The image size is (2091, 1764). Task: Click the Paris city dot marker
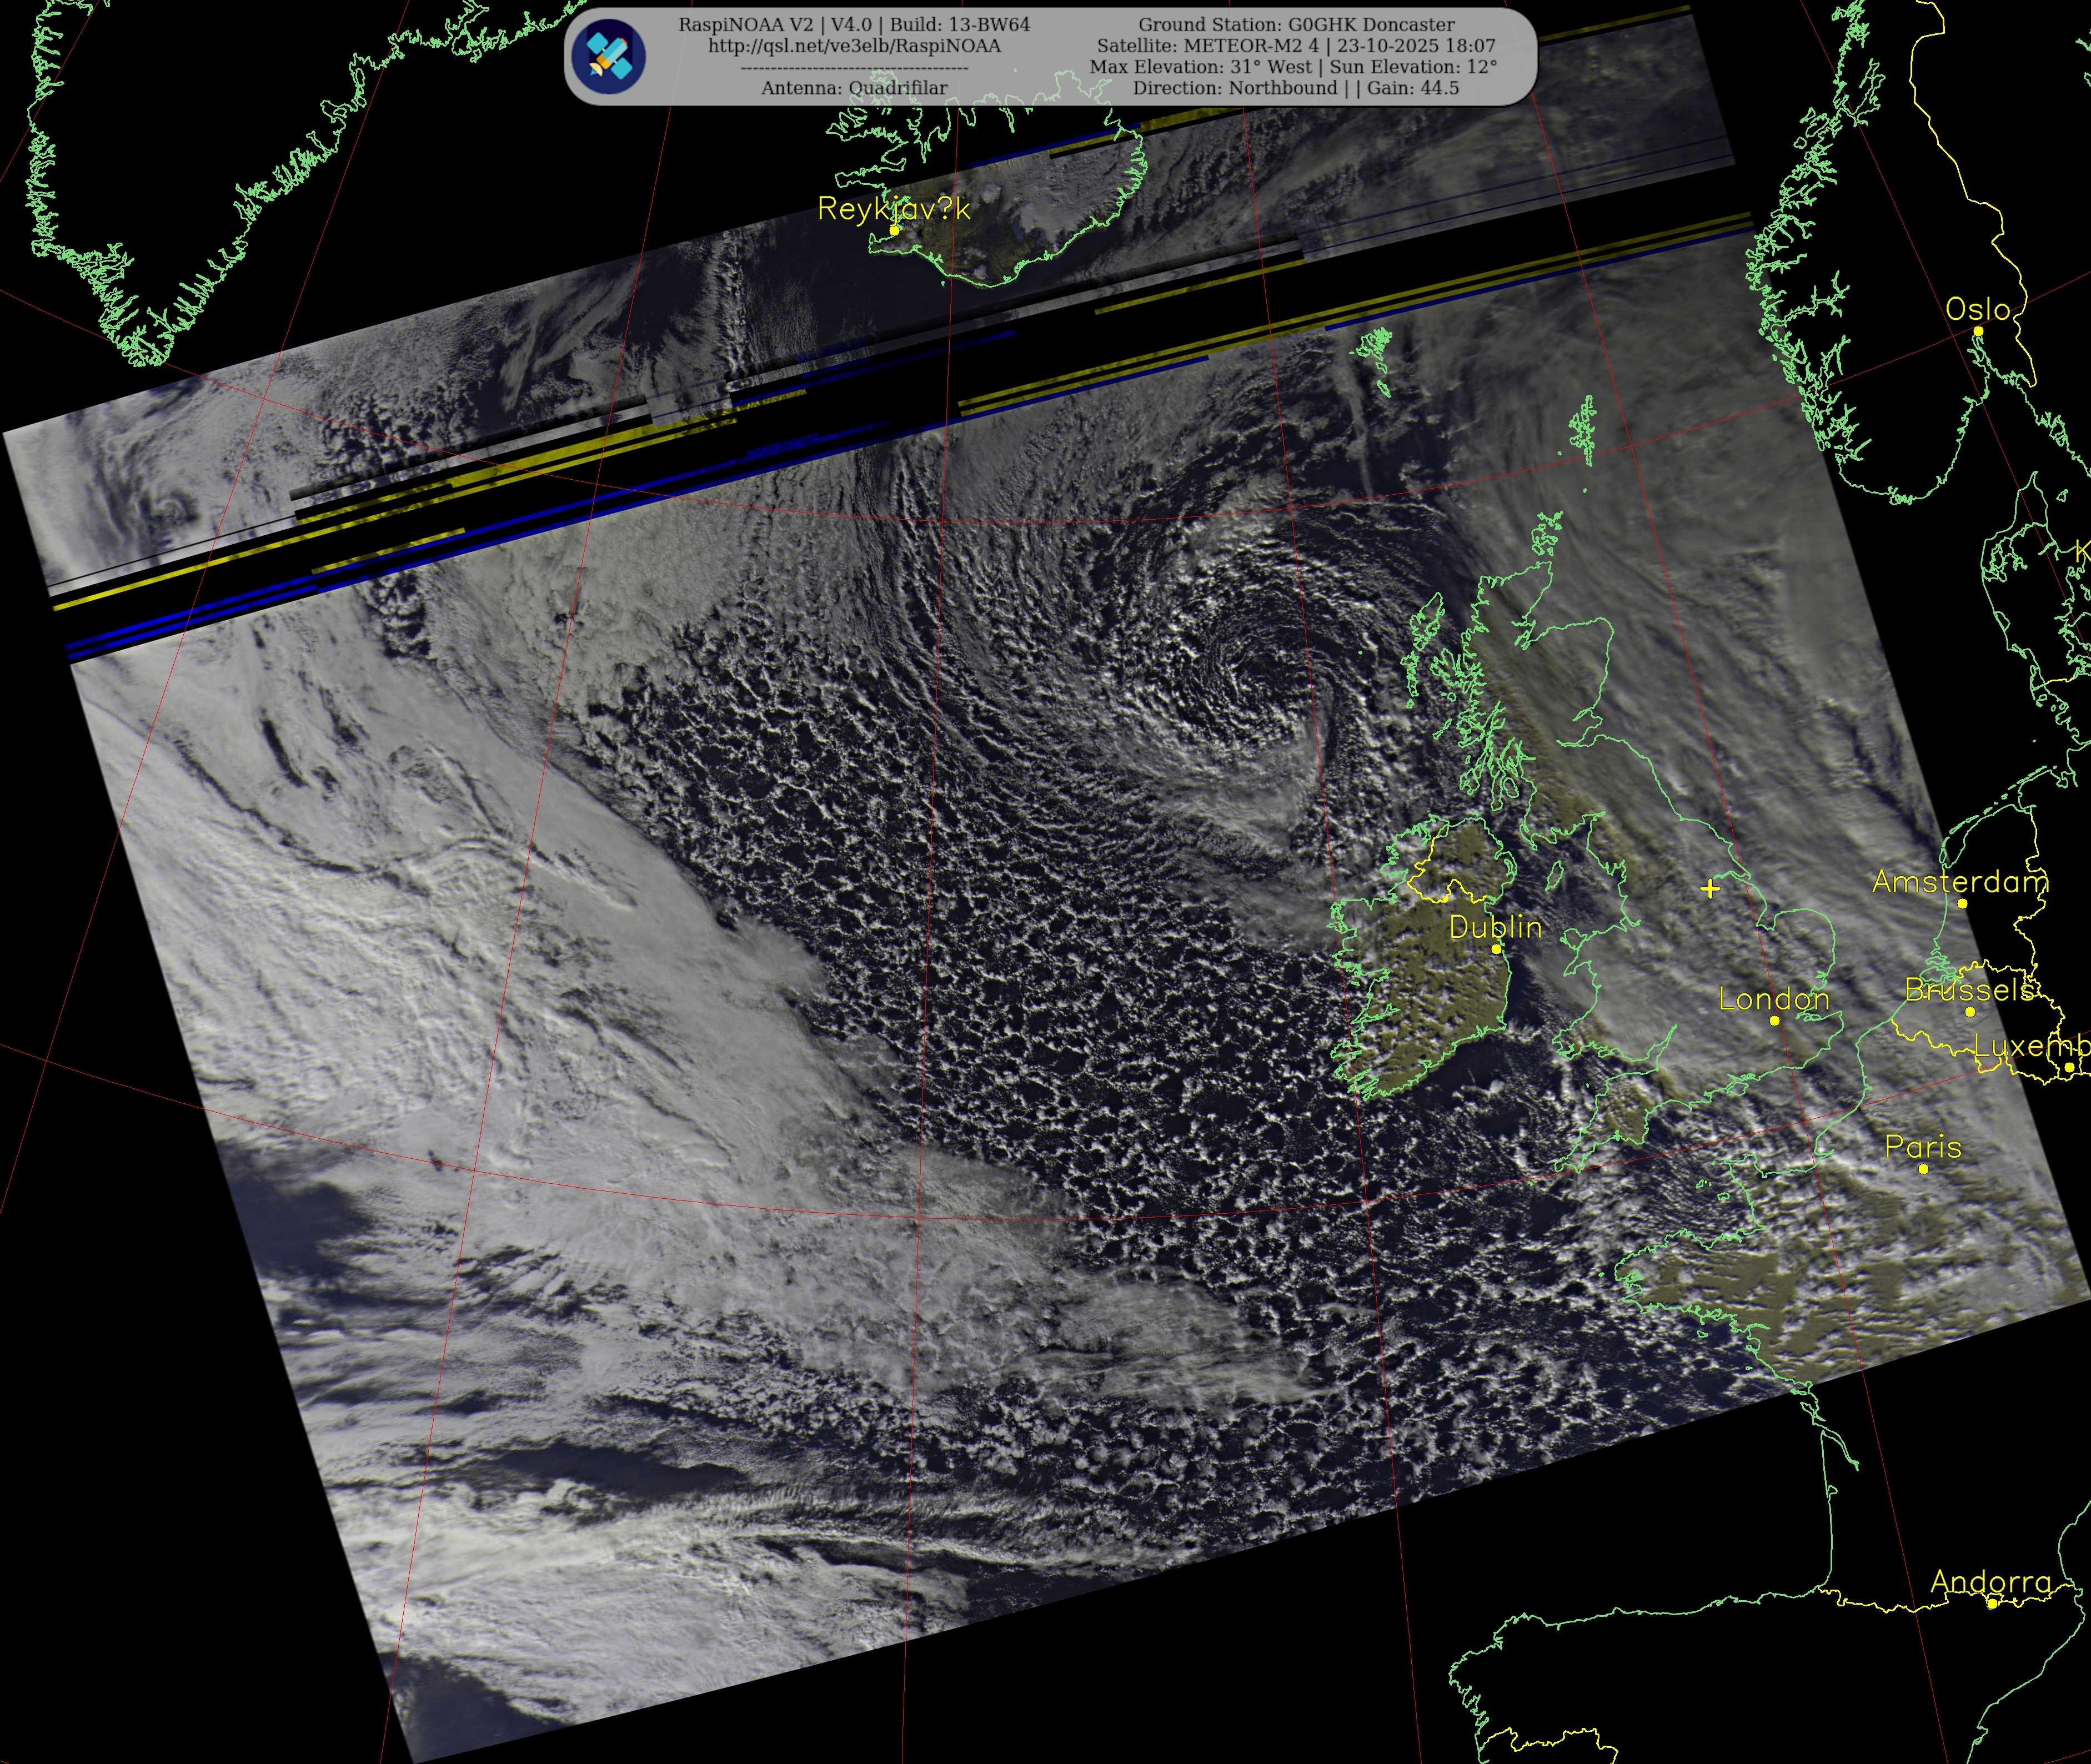1923,1169
